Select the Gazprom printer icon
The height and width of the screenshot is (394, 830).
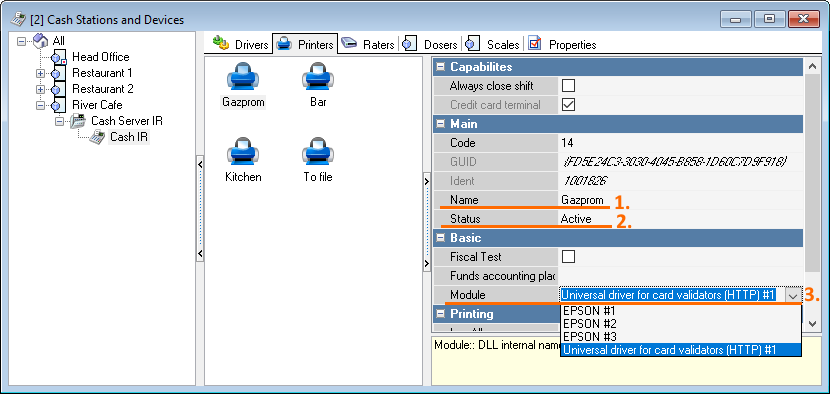243,77
